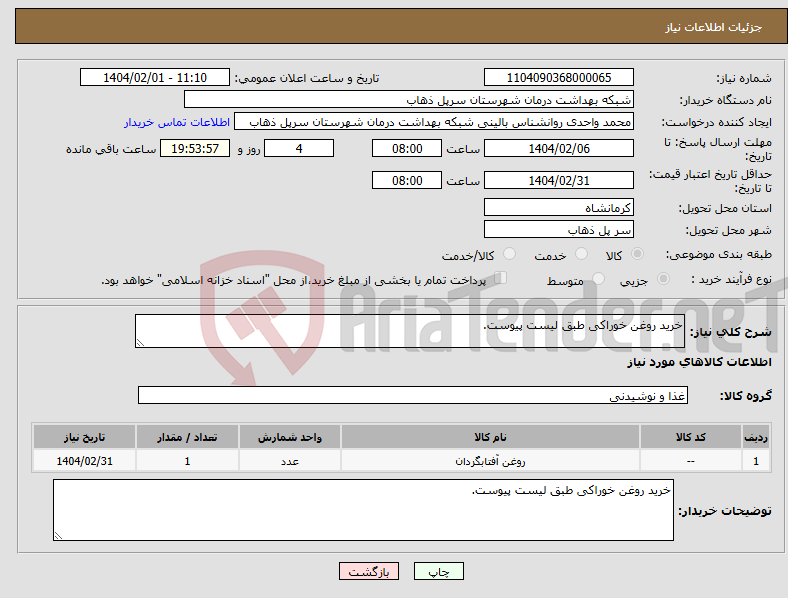Viewport: 788px width, 598px height.
Task: Select the کالا radio button
Action: [x=637, y=254]
